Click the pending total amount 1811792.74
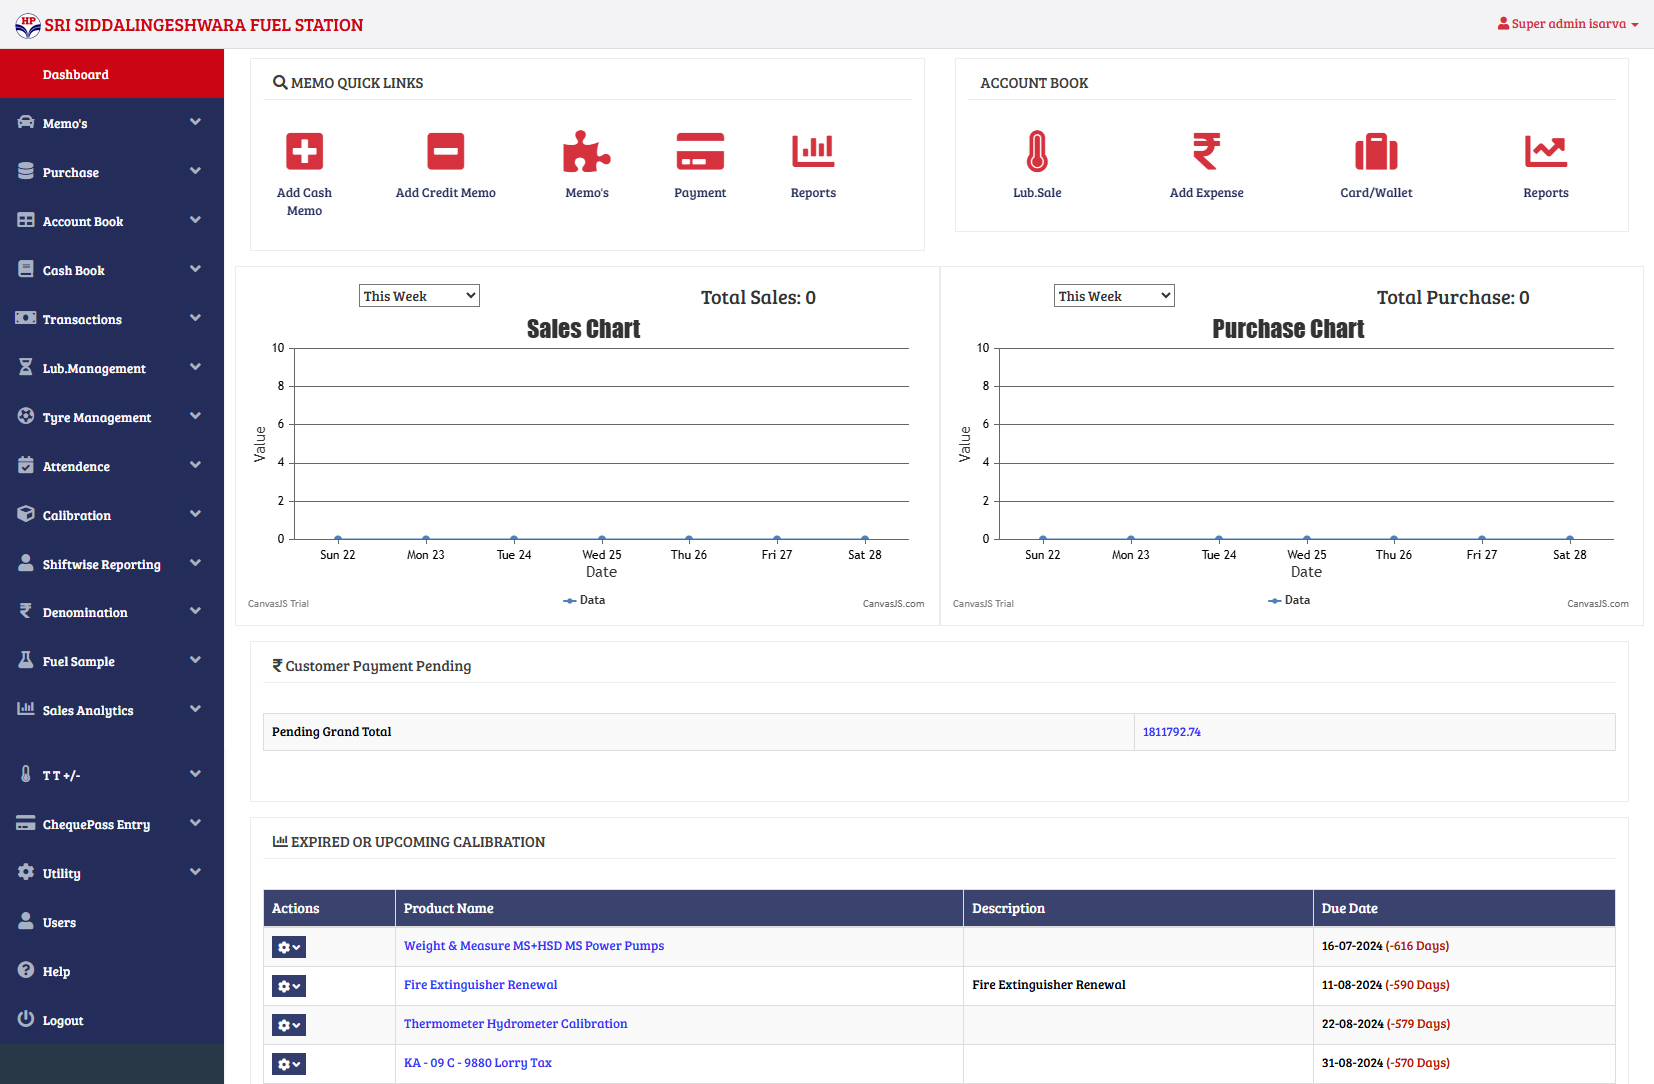Image resolution: width=1654 pixels, height=1084 pixels. click(1172, 732)
